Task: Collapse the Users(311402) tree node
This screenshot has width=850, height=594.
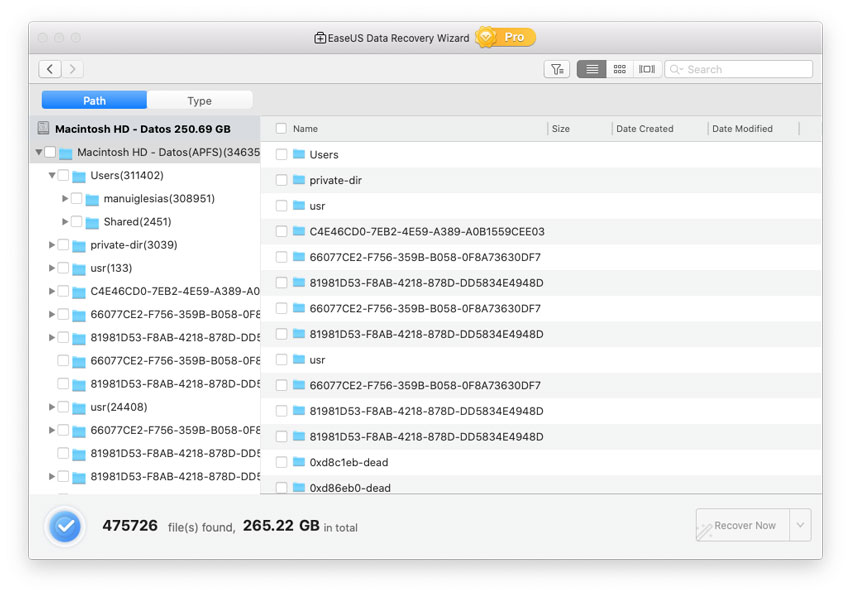Action: [52, 175]
